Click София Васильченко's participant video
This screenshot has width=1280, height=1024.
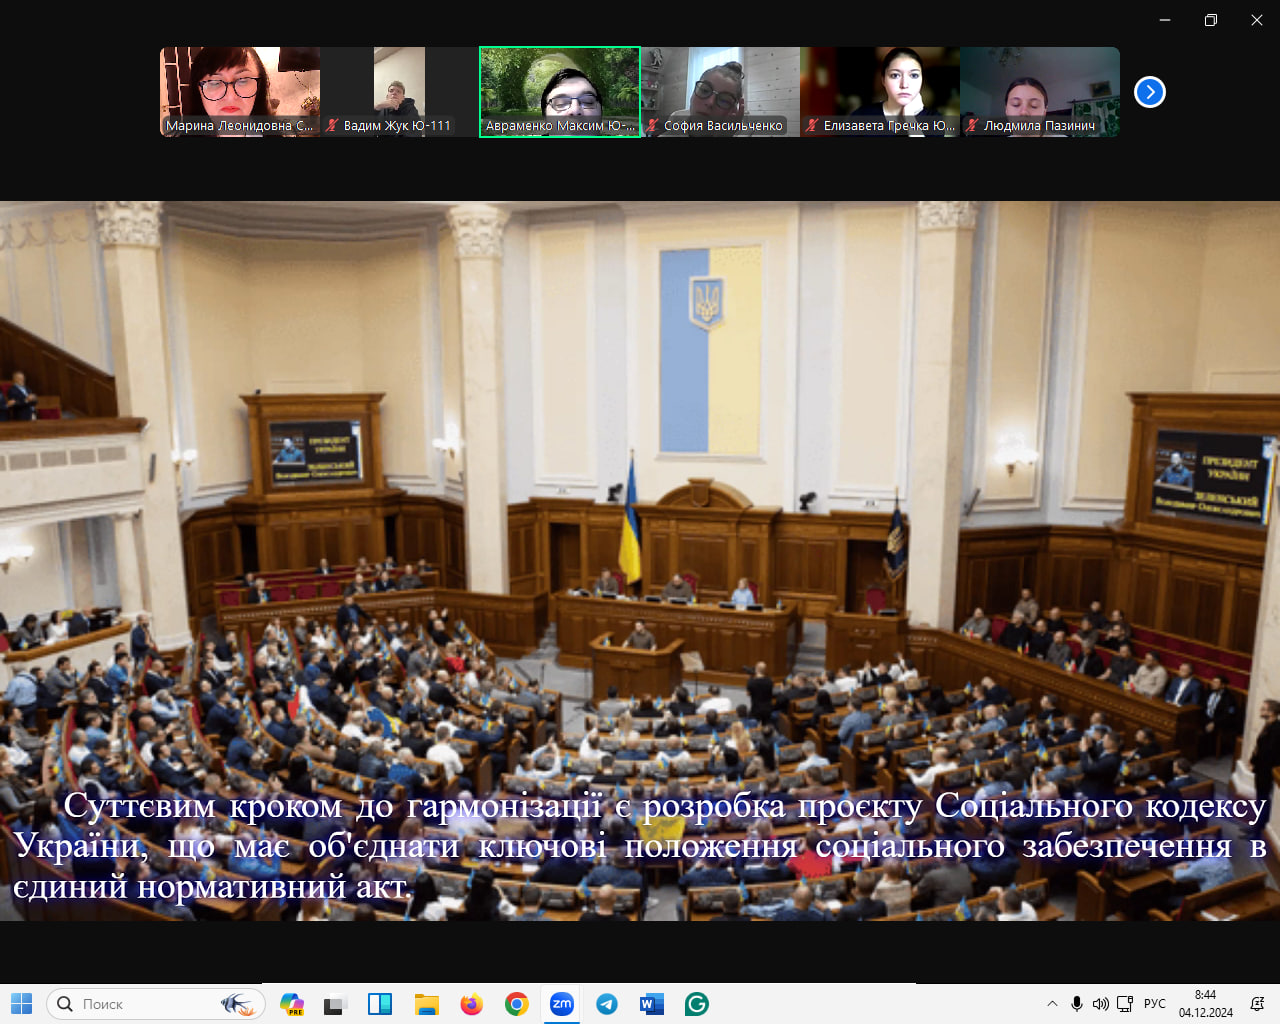(720, 91)
